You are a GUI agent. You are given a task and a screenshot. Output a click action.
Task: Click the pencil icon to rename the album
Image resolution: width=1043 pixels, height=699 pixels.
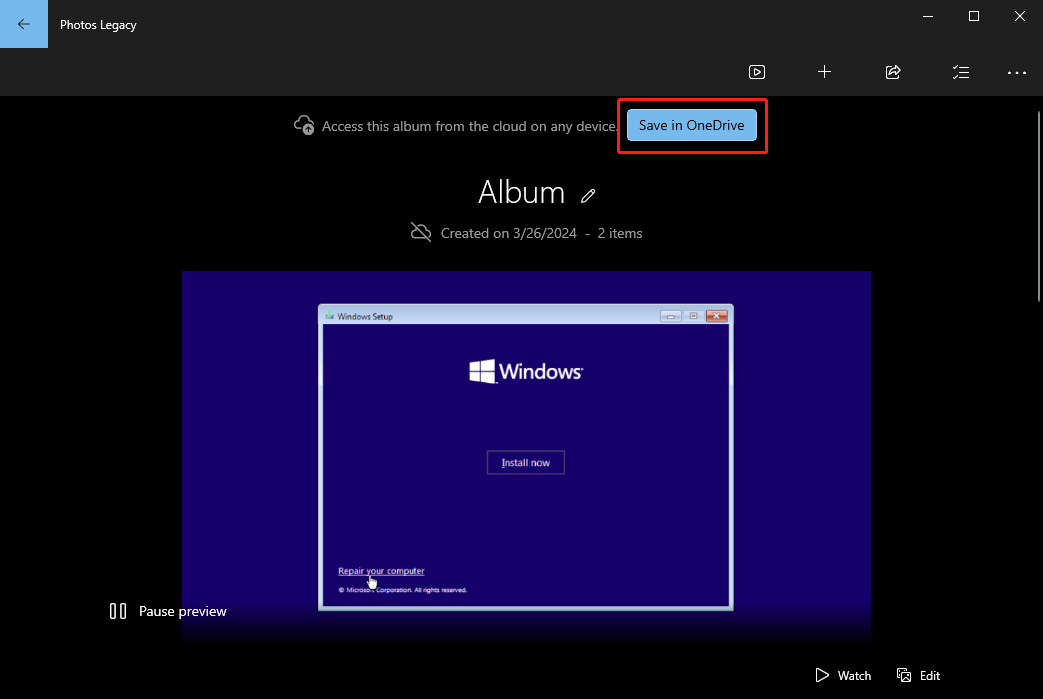point(589,195)
